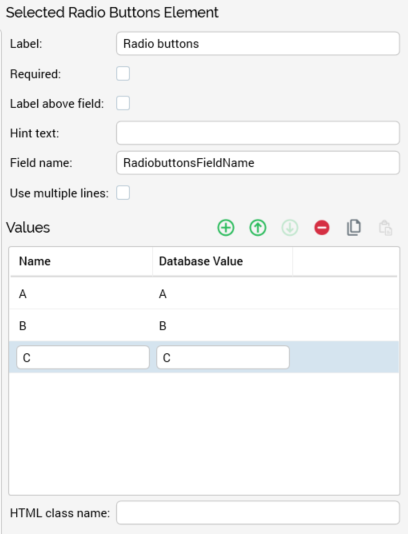Image resolution: width=408 pixels, height=534 pixels.
Task: Click the greyed move-down arrow icon
Action: click(x=290, y=227)
